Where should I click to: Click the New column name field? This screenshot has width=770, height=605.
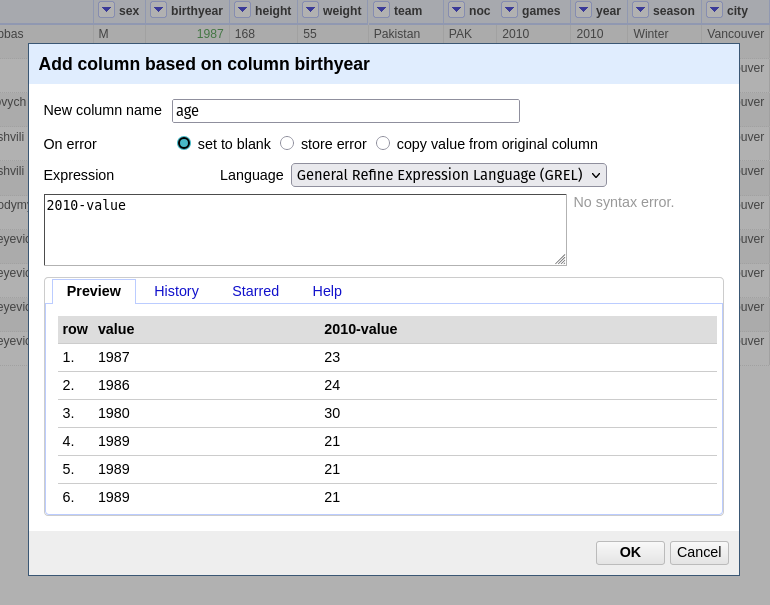(x=346, y=111)
